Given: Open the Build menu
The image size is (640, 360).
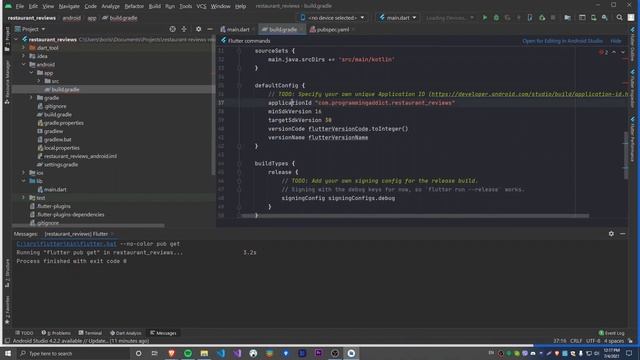Looking at the screenshot, I should 155,6.
